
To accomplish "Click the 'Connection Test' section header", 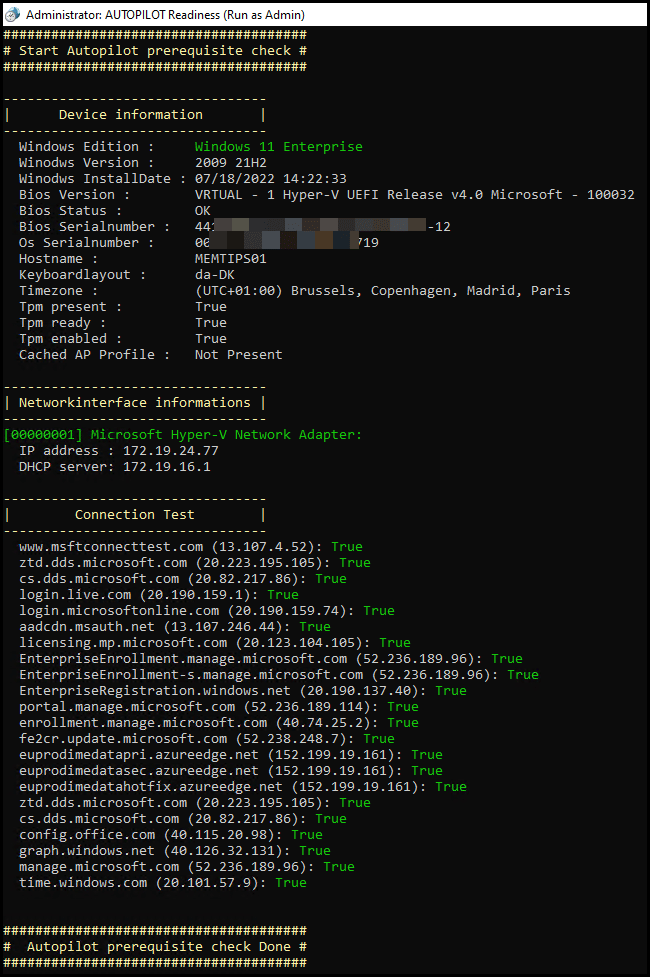I will coord(134,515).
